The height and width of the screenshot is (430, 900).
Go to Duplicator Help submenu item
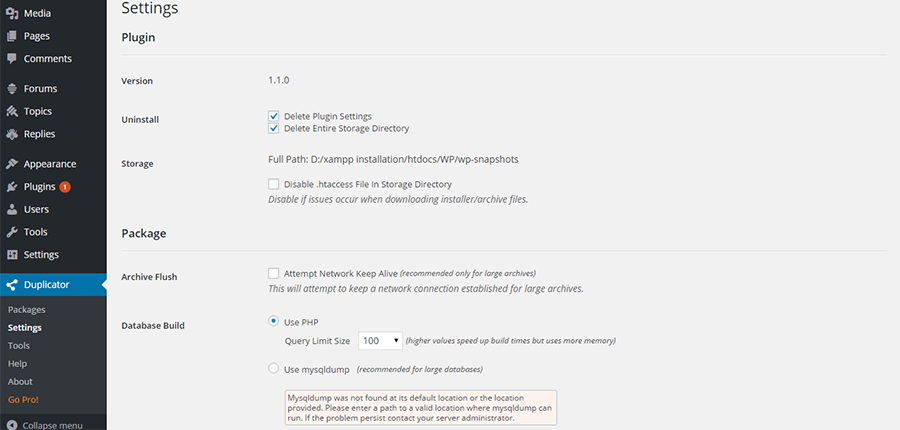(x=17, y=363)
